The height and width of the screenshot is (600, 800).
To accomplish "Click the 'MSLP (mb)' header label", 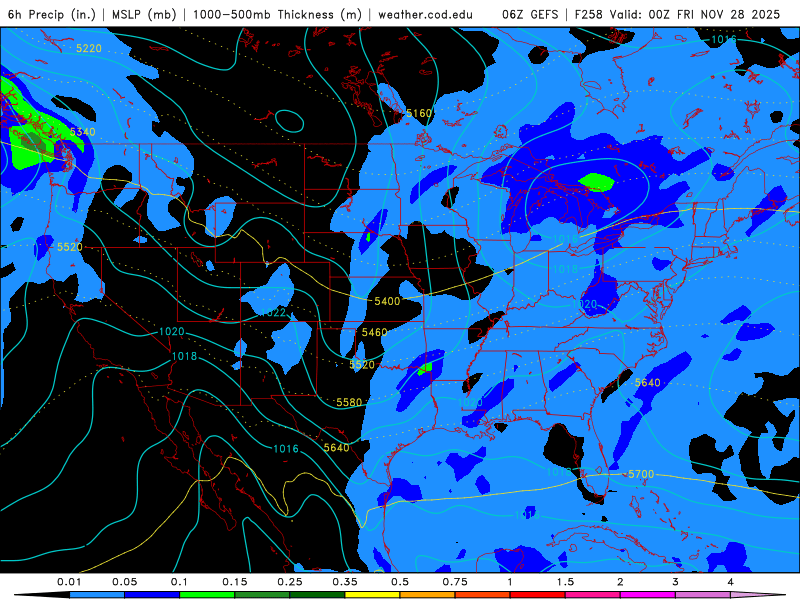I will coord(144,14).
